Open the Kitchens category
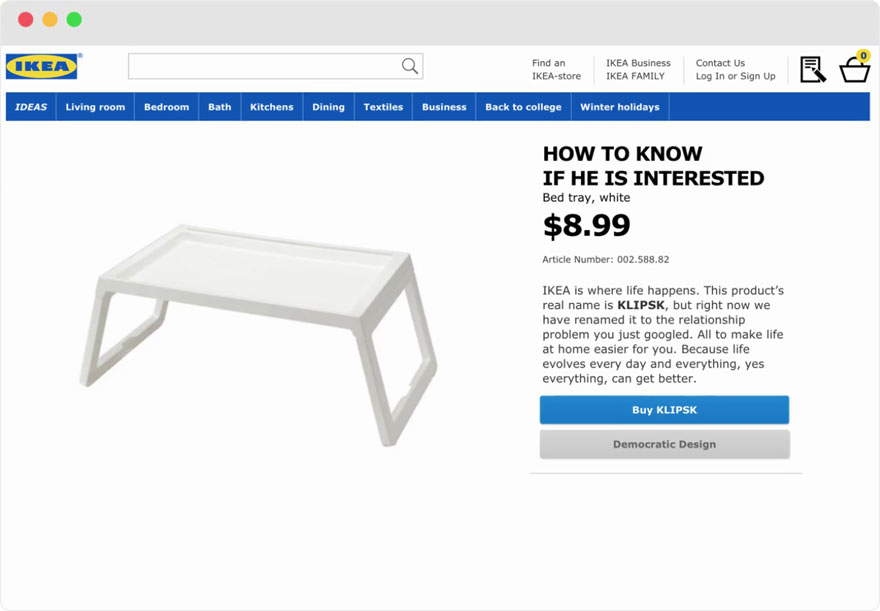Image resolution: width=880 pixels, height=611 pixels. 272,107
